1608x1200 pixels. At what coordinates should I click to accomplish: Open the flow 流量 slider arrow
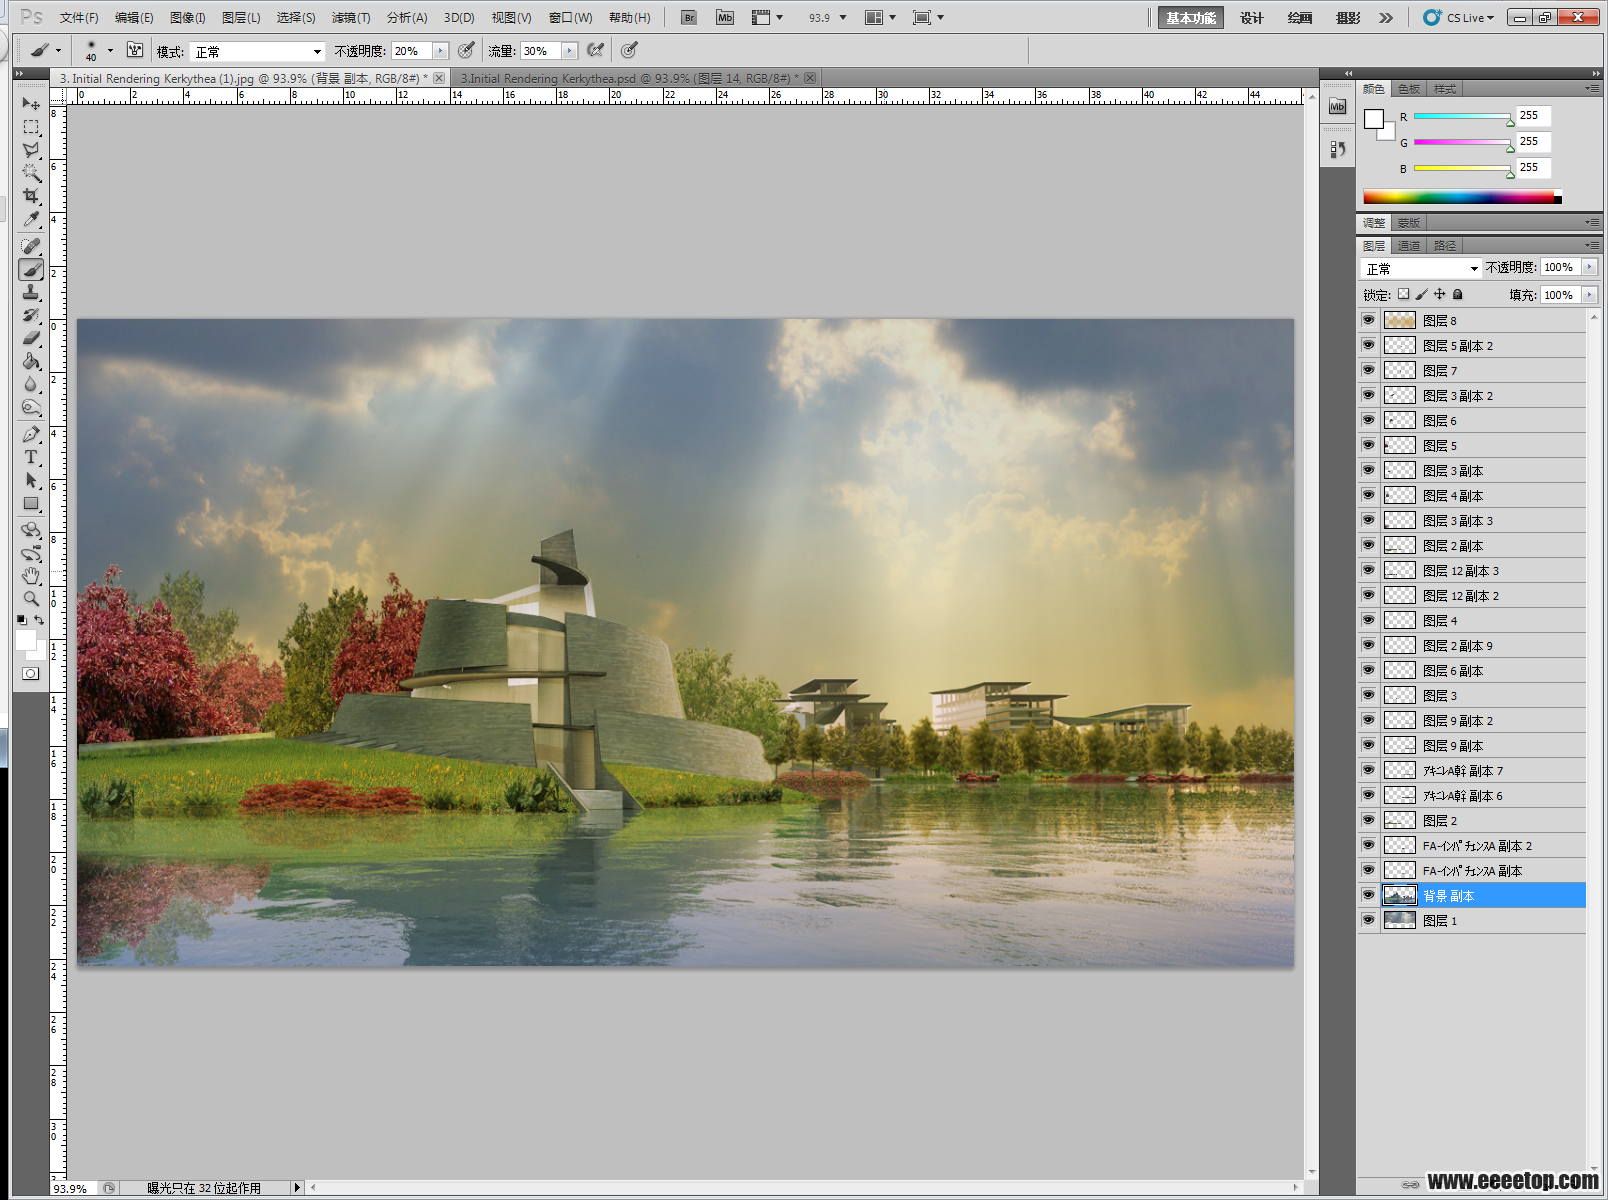click(570, 51)
